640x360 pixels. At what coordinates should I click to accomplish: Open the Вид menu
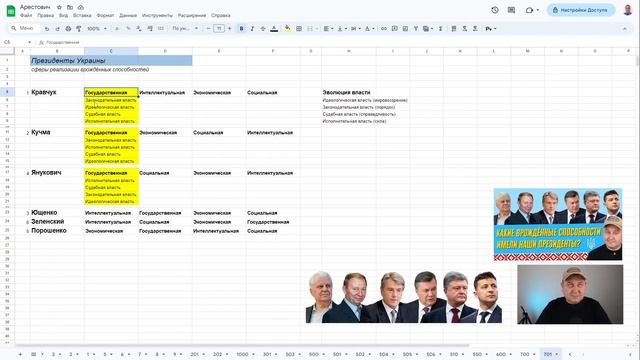click(63, 16)
